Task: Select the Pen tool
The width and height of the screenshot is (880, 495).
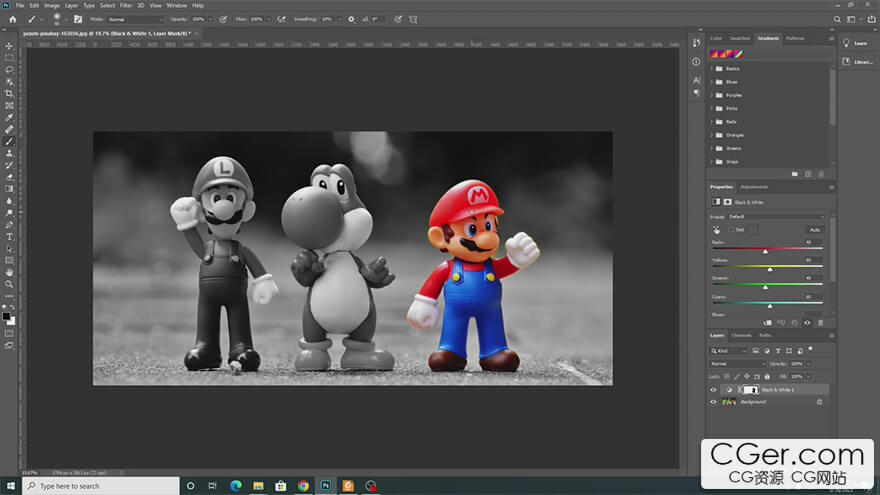Action: pyautogui.click(x=9, y=224)
